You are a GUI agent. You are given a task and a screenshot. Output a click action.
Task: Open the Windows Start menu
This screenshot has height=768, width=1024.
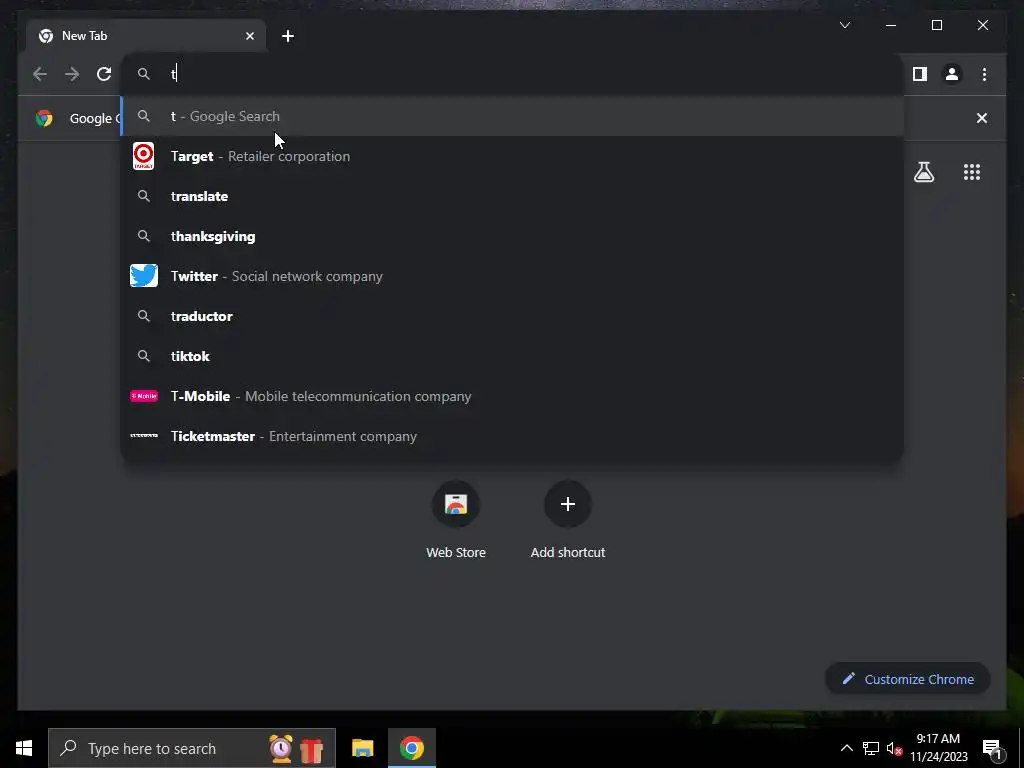pyautogui.click(x=24, y=748)
